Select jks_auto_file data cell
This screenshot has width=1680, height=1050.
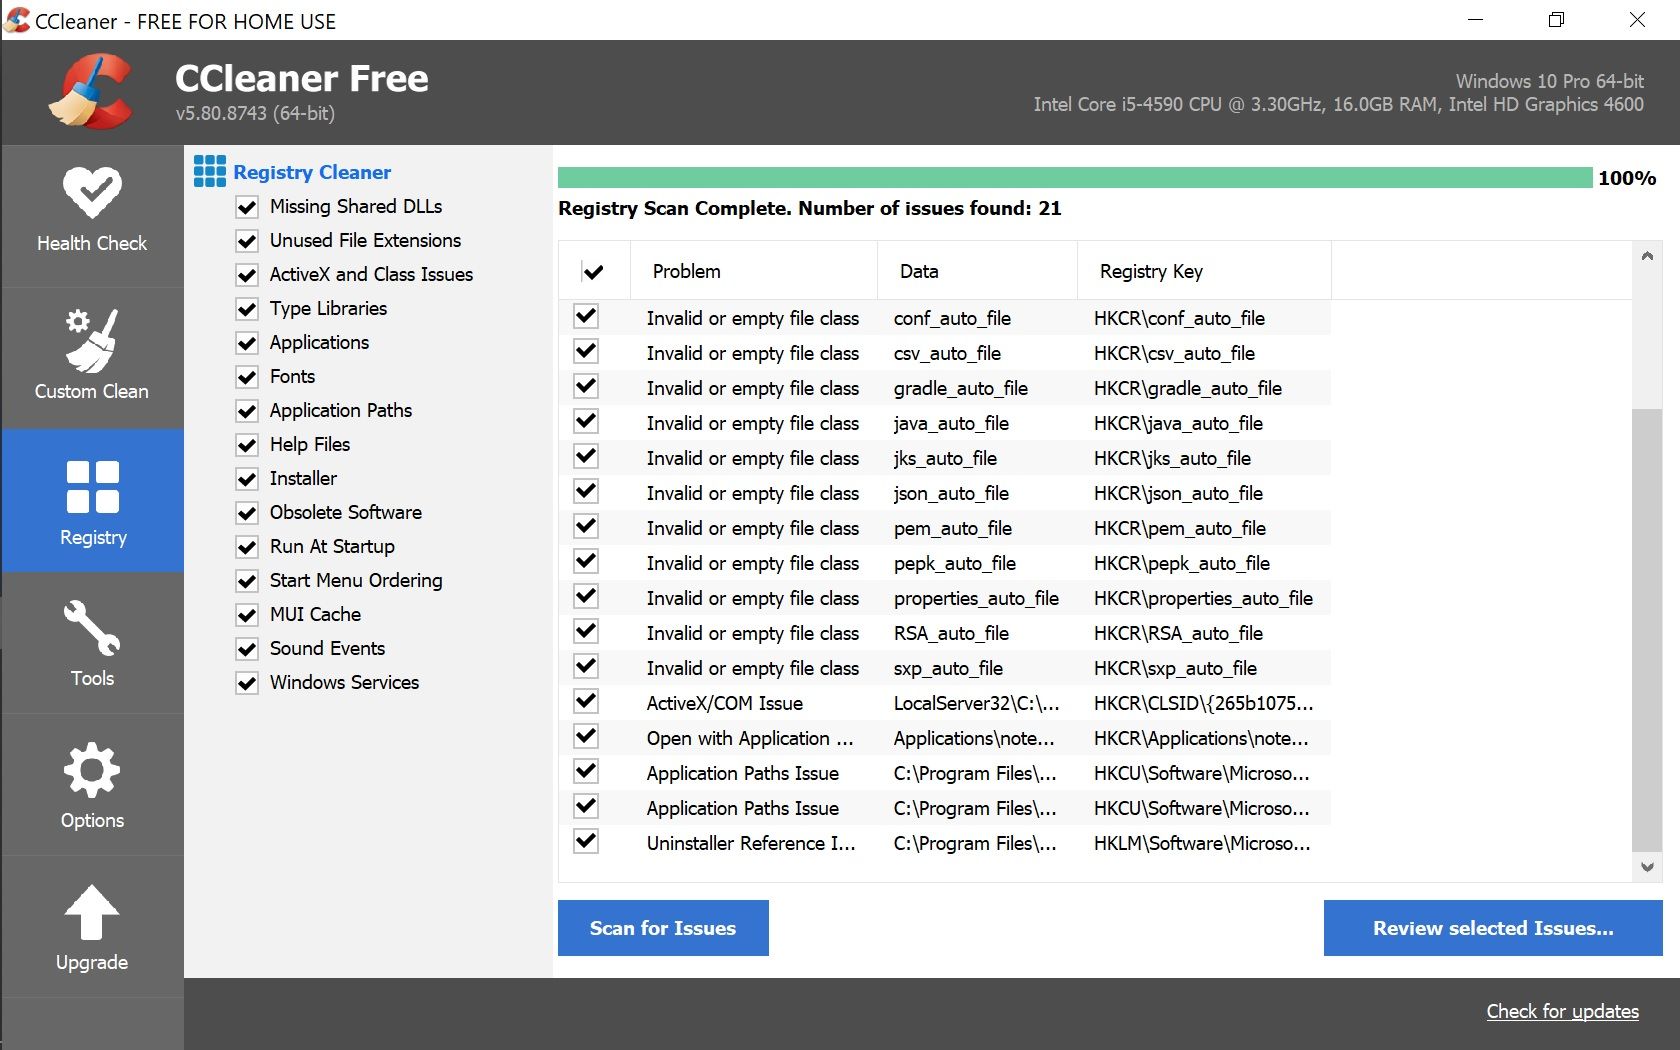[x=945, y=458]
